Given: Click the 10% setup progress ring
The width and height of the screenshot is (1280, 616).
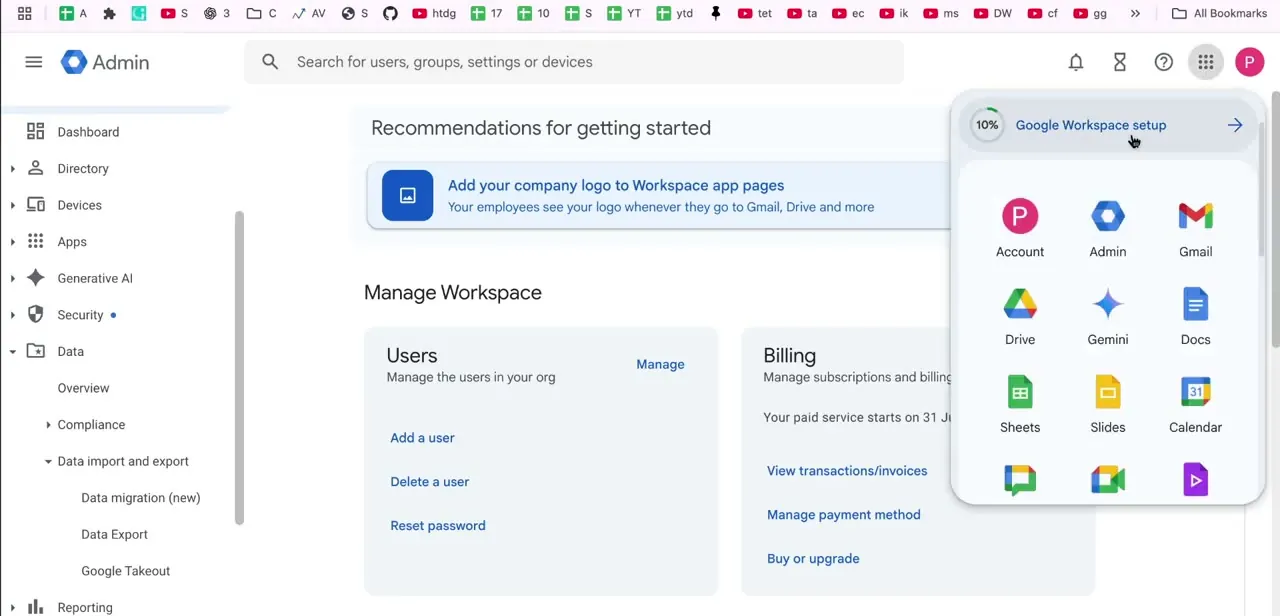Looking at the screenshot, I should click(987, 125).
